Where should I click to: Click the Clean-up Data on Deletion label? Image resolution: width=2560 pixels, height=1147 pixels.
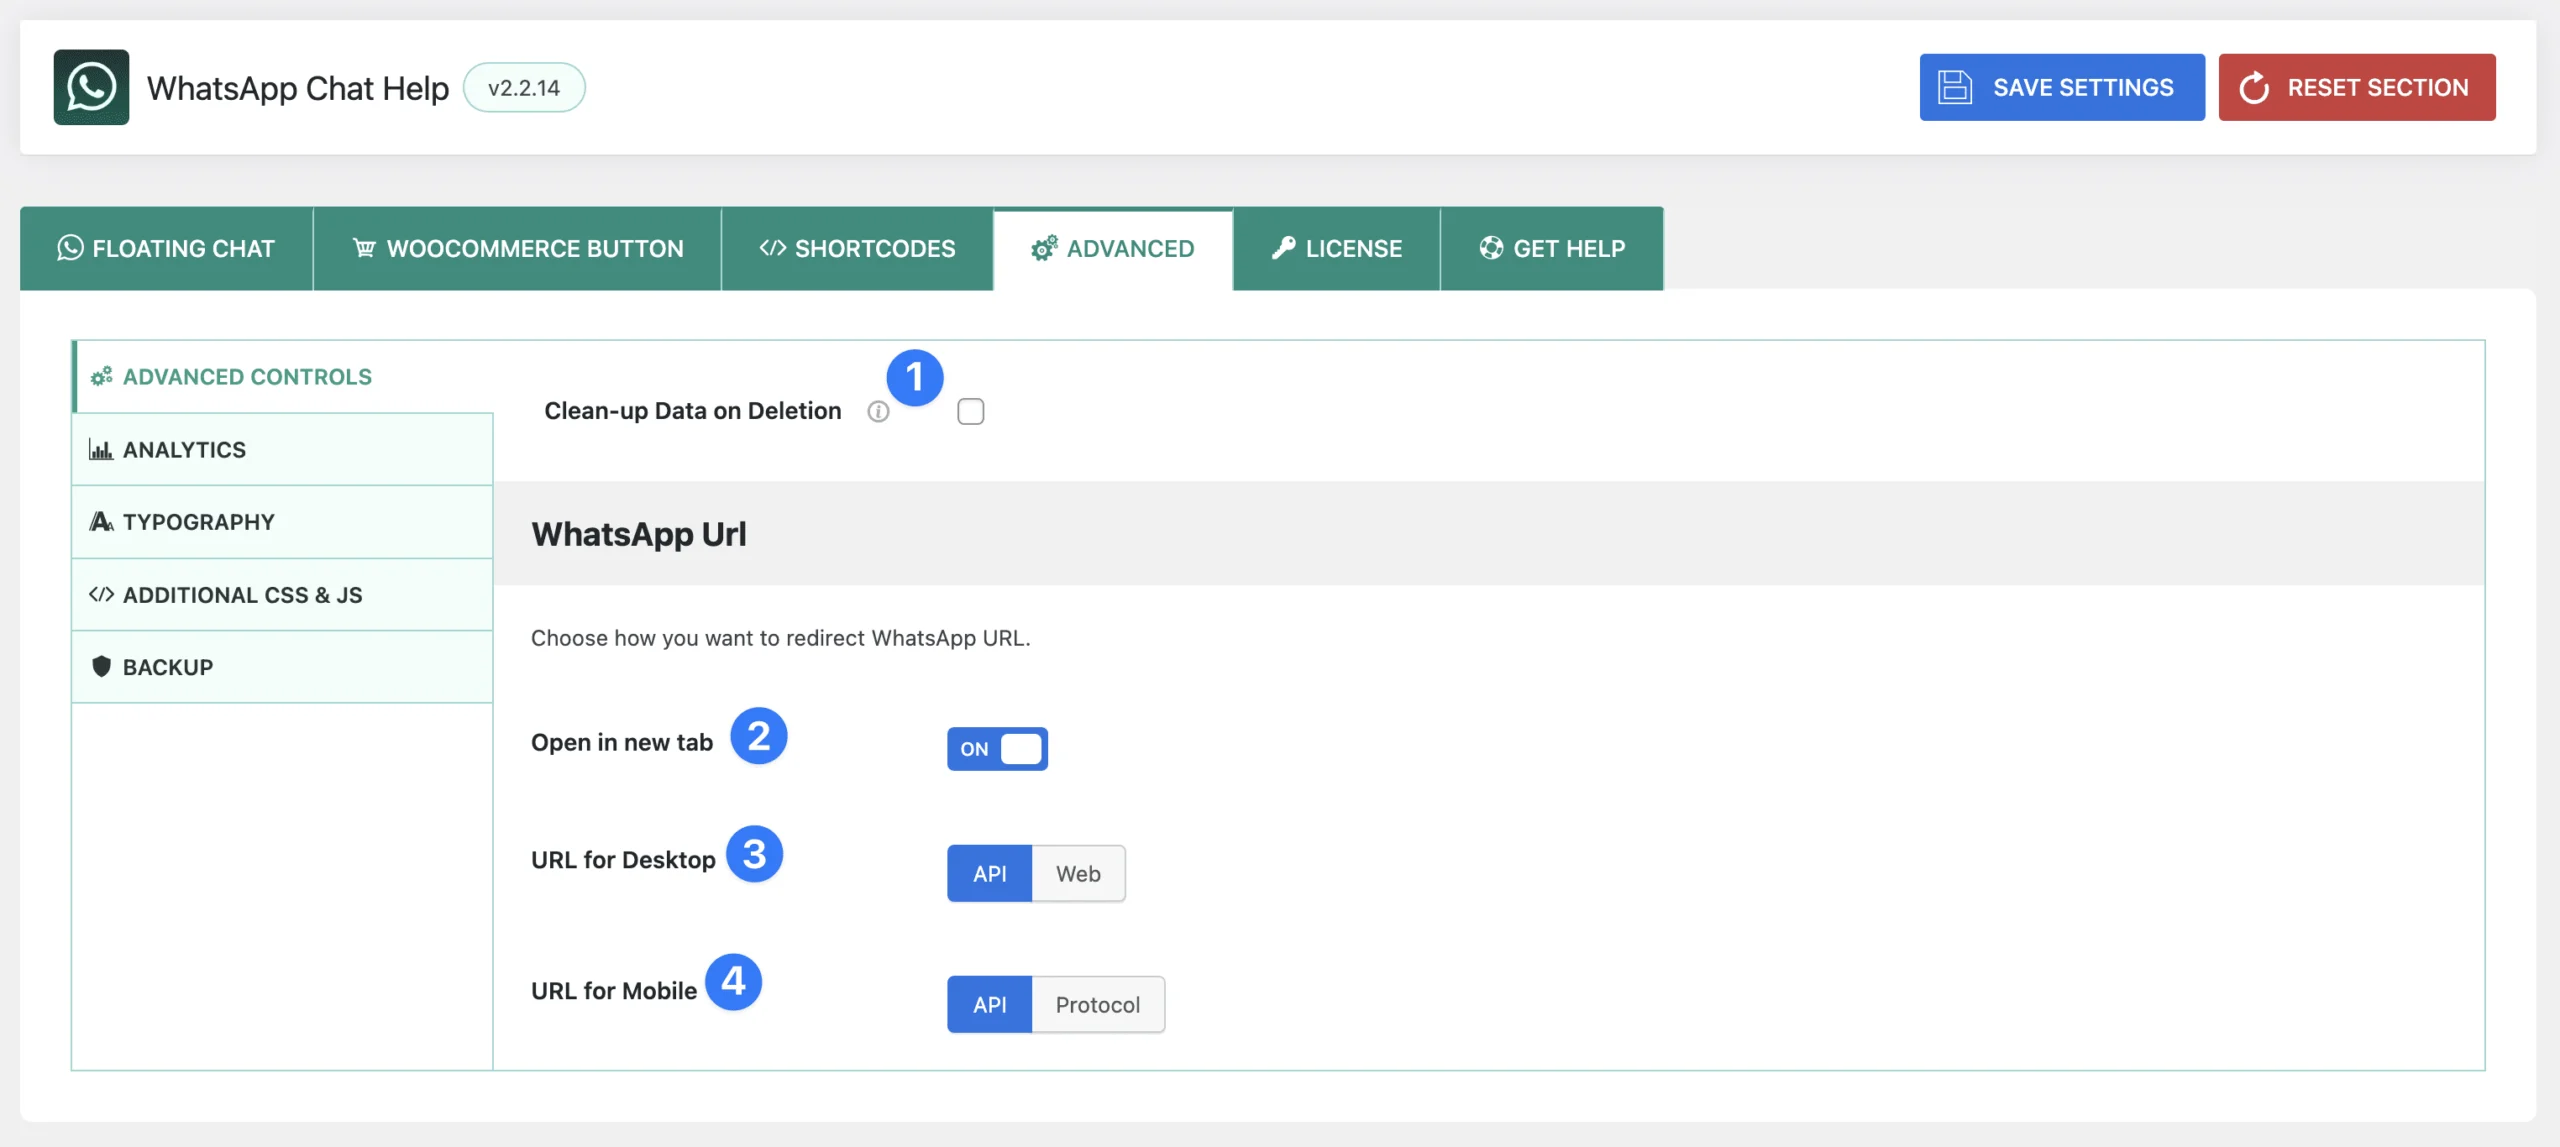pyautogui.click(x=693, y=411)
